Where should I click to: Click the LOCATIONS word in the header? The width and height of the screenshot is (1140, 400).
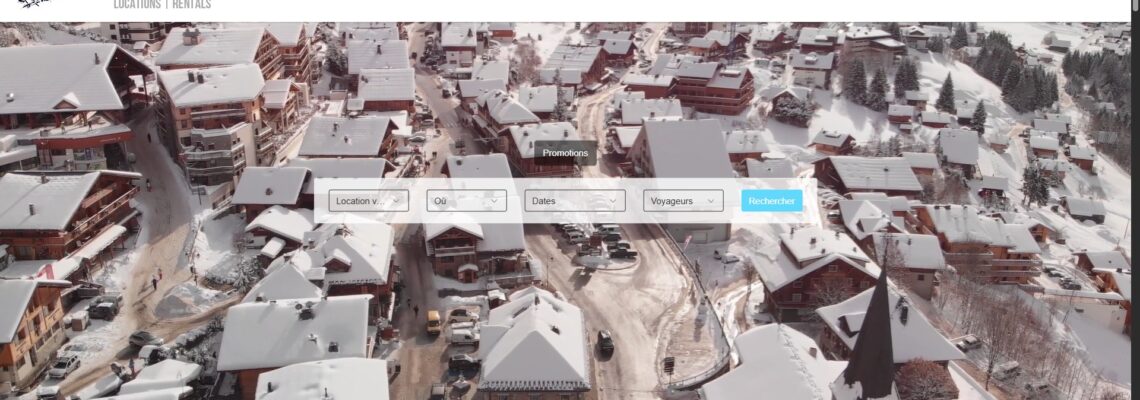tap(137, 5)
